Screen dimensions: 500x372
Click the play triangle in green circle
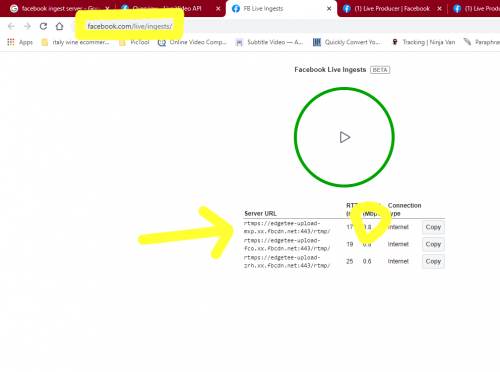click(345, 137)
